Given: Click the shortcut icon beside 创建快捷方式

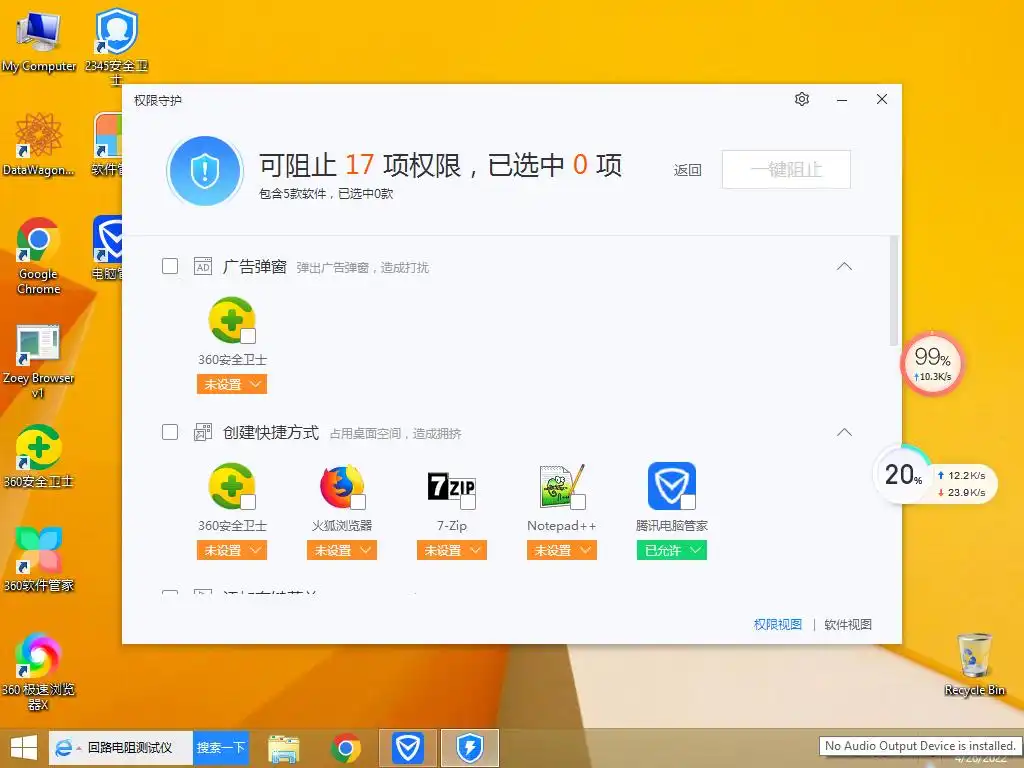Looking at the screenshot, I should (x=203, y=432).
